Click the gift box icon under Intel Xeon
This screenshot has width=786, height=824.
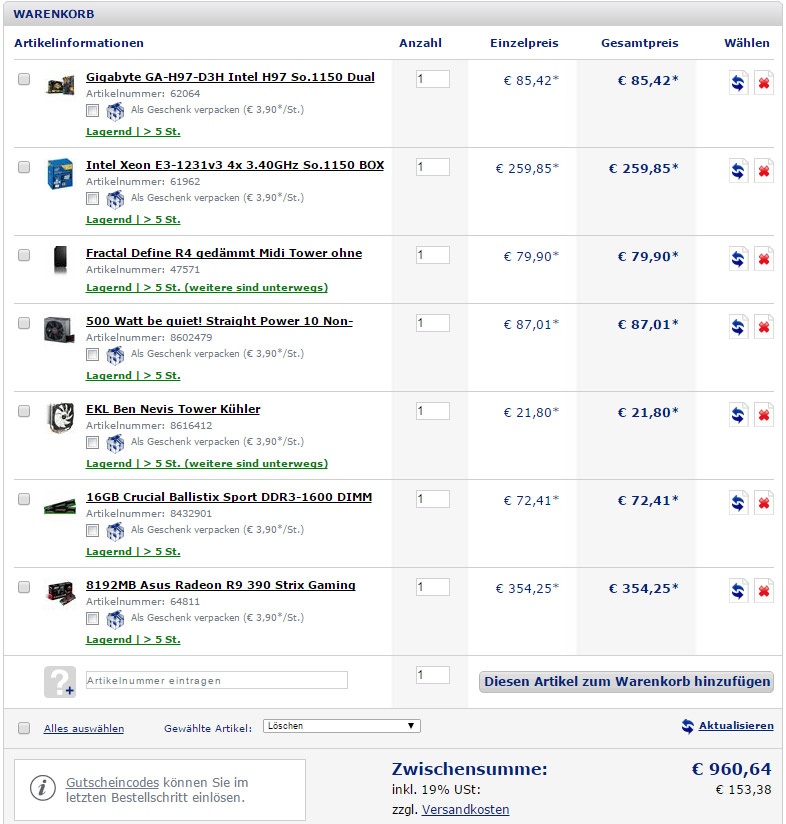tap(115, 199)
